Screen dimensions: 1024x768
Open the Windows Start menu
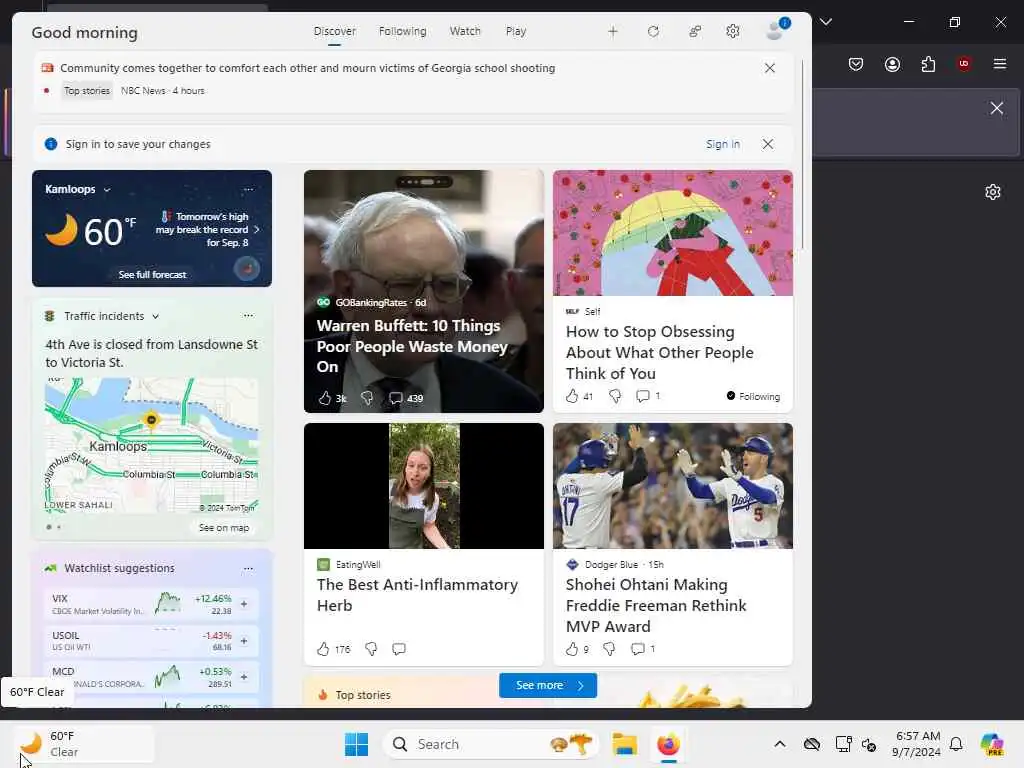(357, 744)
